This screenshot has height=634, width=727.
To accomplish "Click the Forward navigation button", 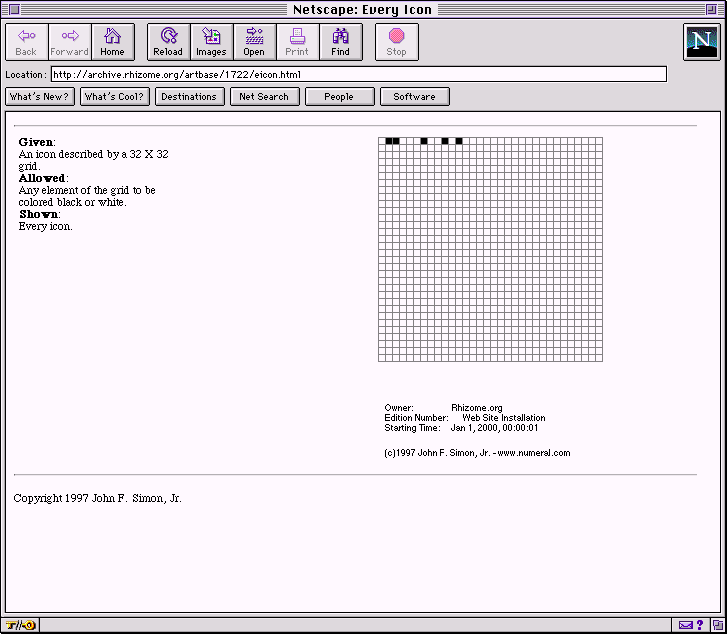I will 70,42.
